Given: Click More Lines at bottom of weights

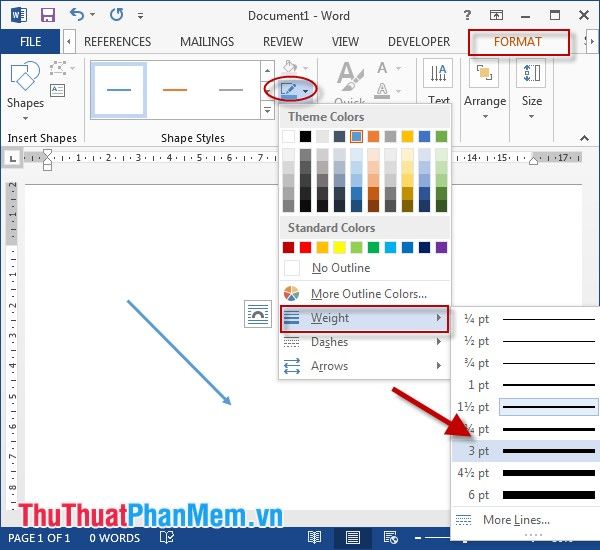Looking at the screenshot, I should pyautogui.click(x=515, y=520).
